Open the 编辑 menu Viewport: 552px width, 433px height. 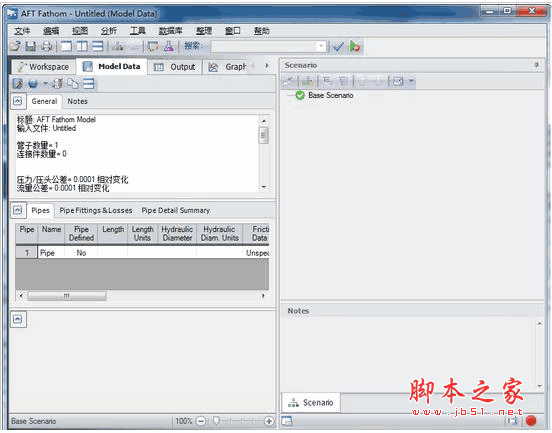pos(51,31)
